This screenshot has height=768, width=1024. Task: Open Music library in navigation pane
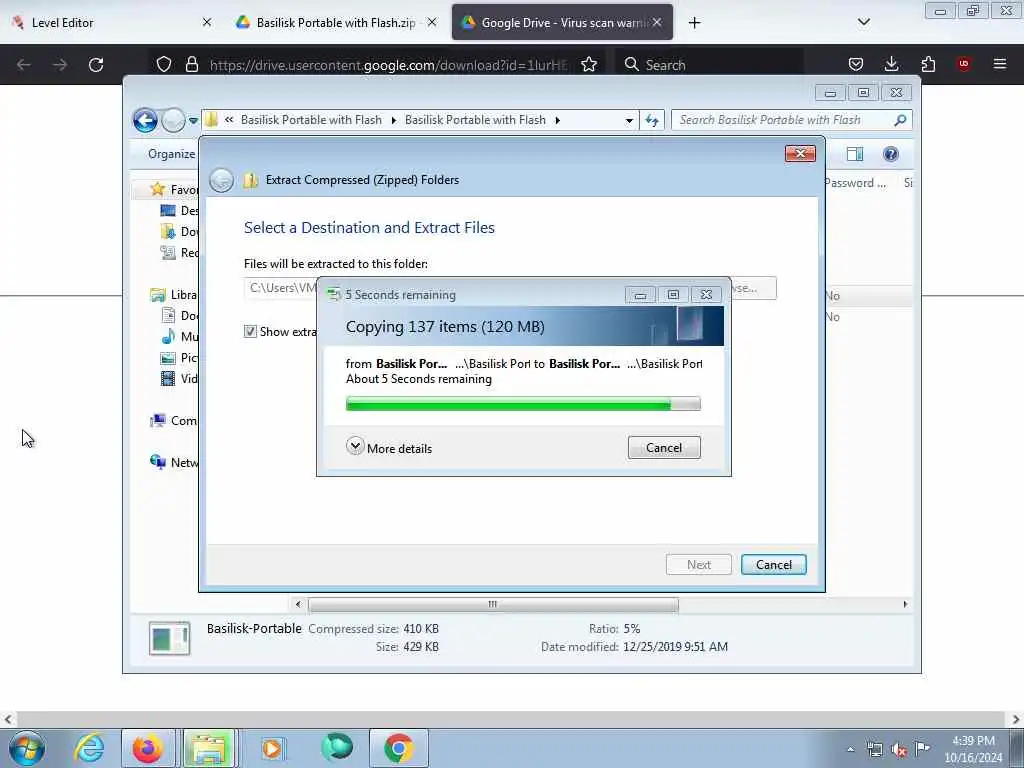coord(180,336)
